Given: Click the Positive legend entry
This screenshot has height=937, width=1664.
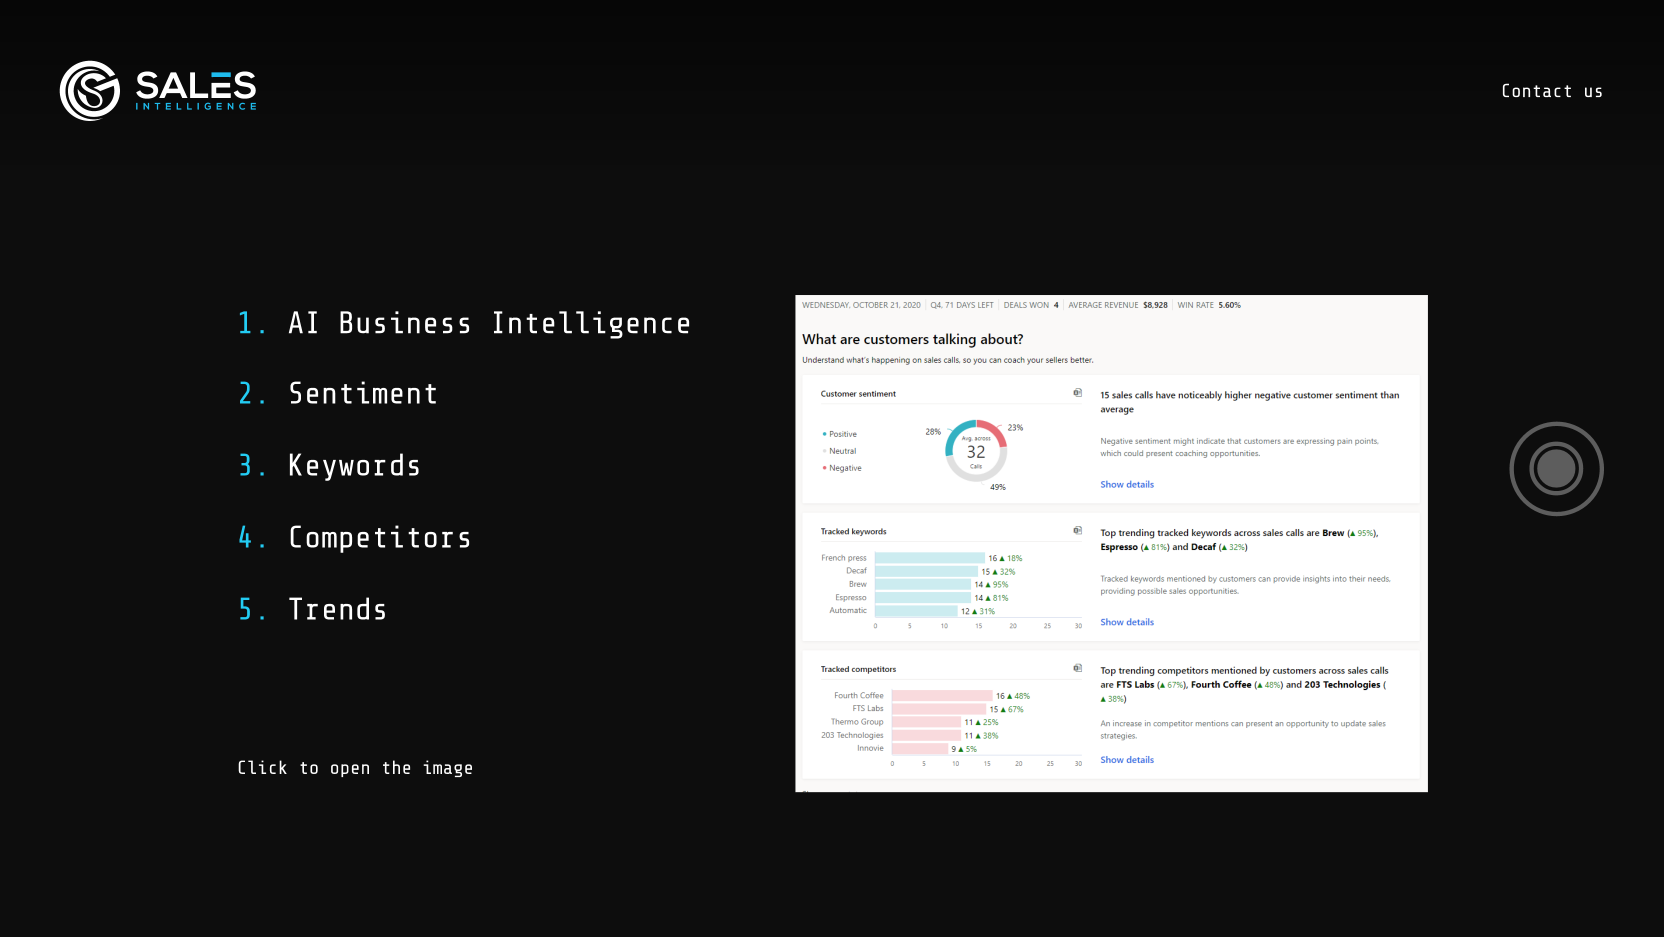Looking at the screenshot, I should (840, 434).
